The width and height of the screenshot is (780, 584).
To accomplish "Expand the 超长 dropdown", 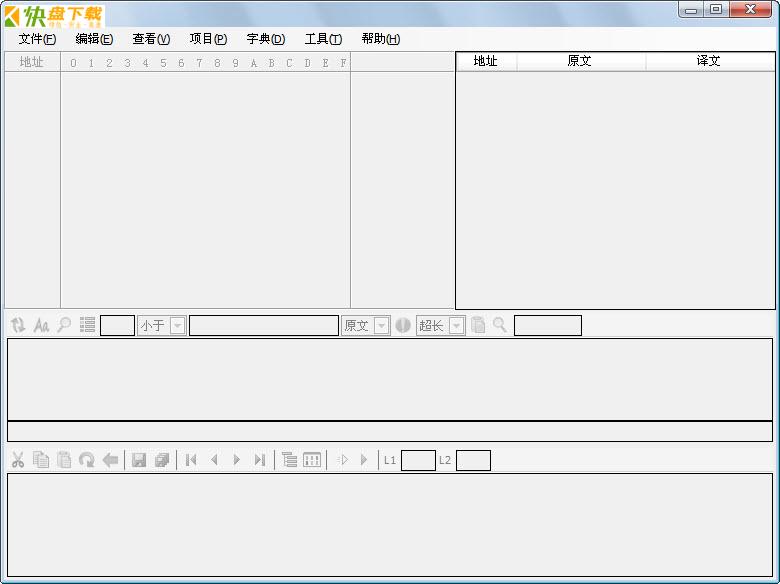I will tap(457, 326).
